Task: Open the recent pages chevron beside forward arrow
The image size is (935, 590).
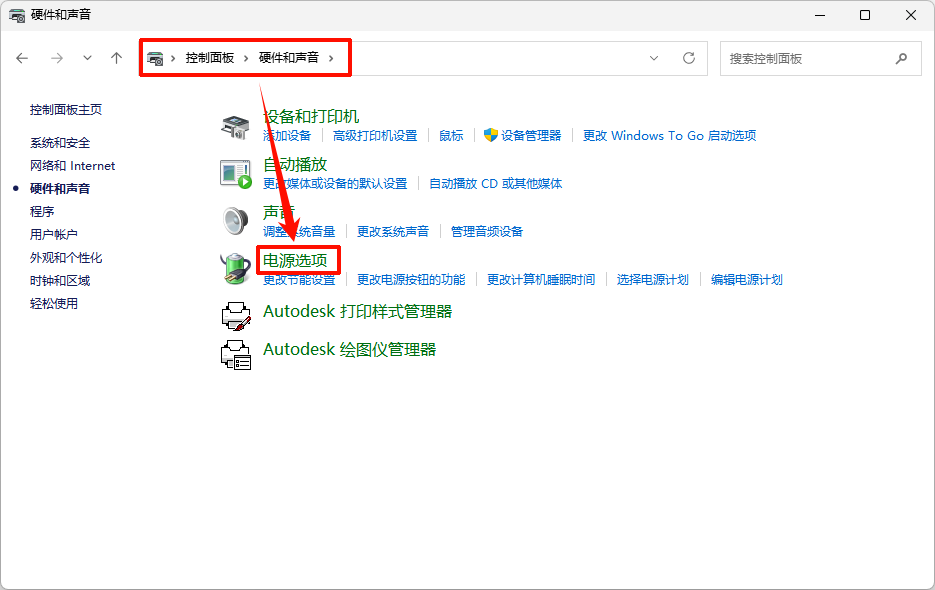Action: 87,58
